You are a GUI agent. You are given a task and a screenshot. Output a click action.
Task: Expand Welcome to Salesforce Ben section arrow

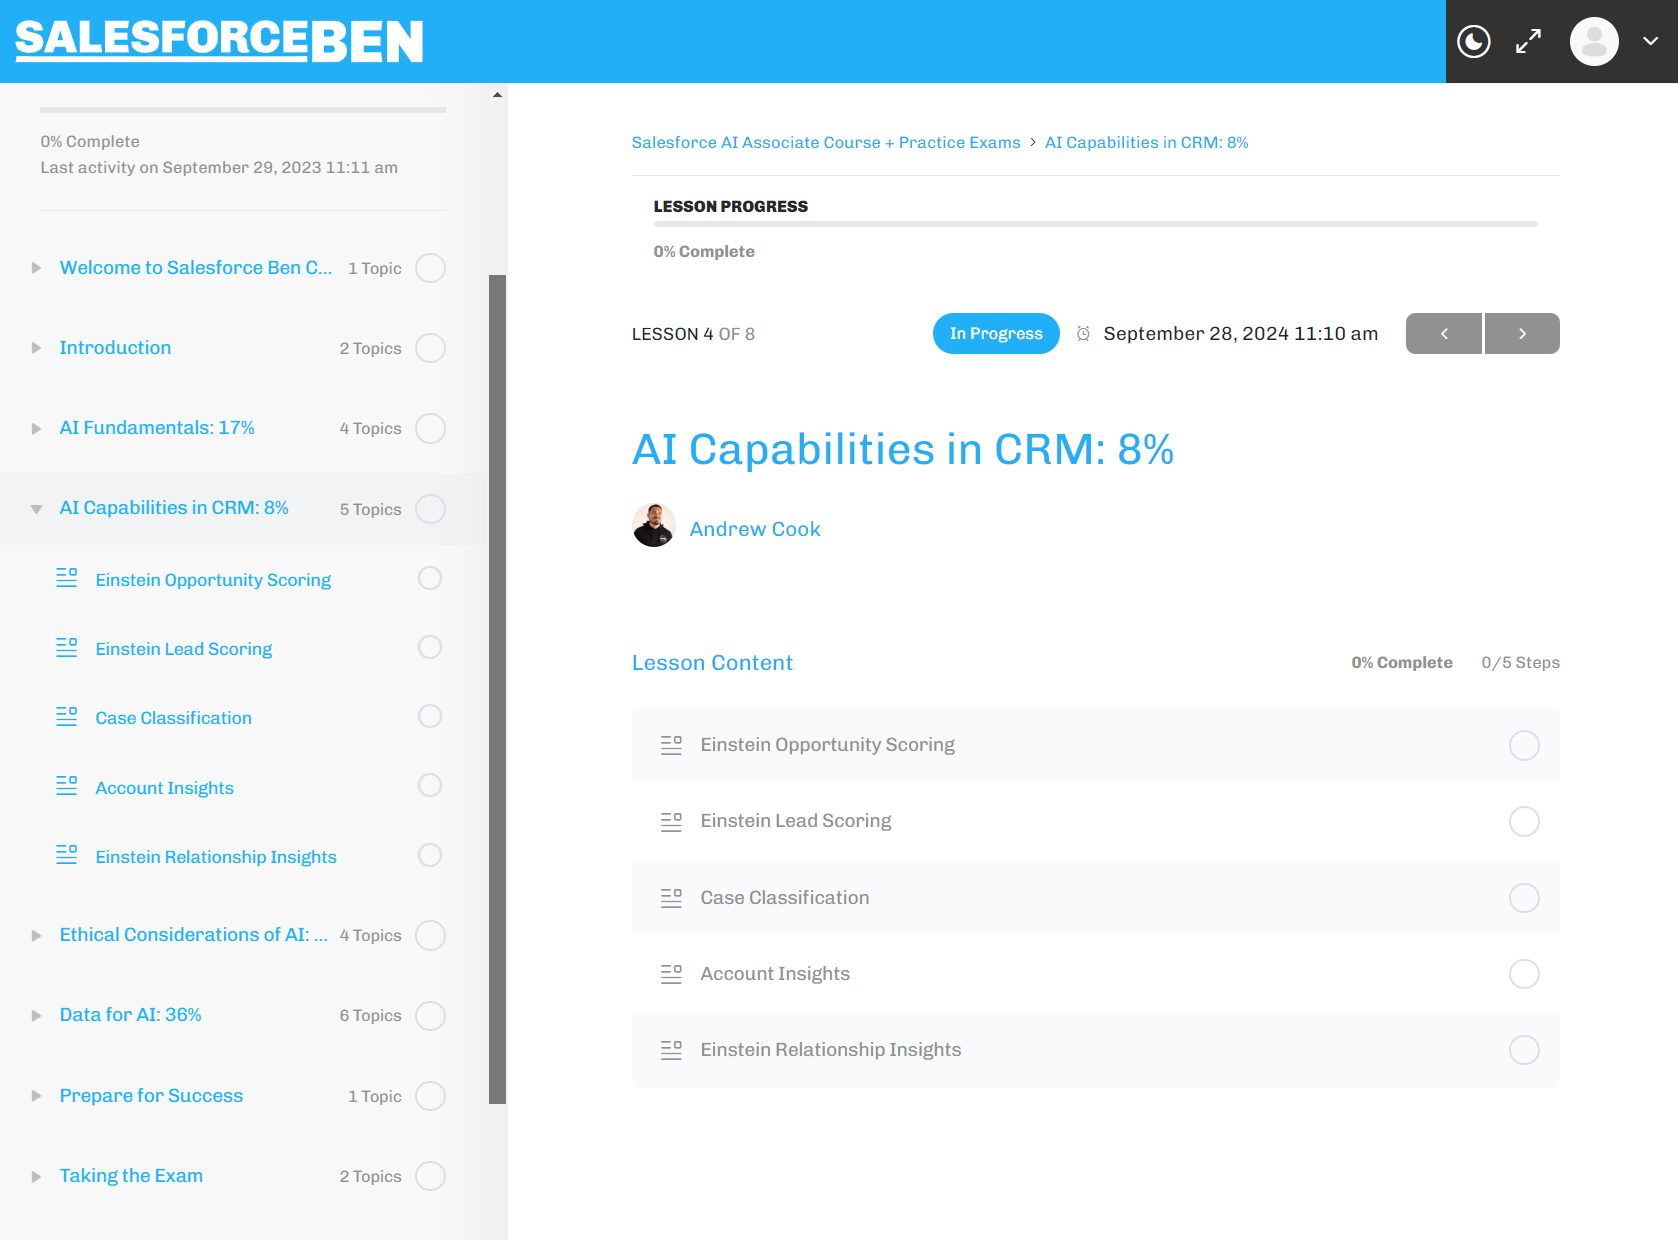(x=36, y=268)
